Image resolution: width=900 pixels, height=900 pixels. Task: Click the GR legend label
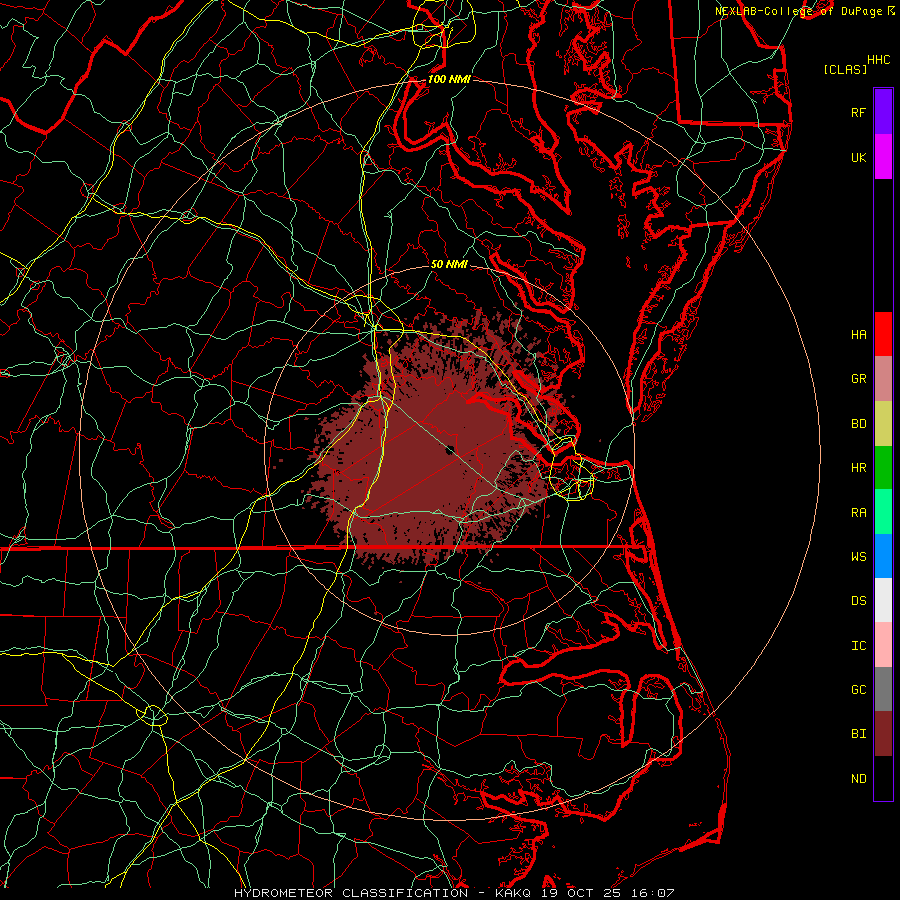tap(858, 379)
